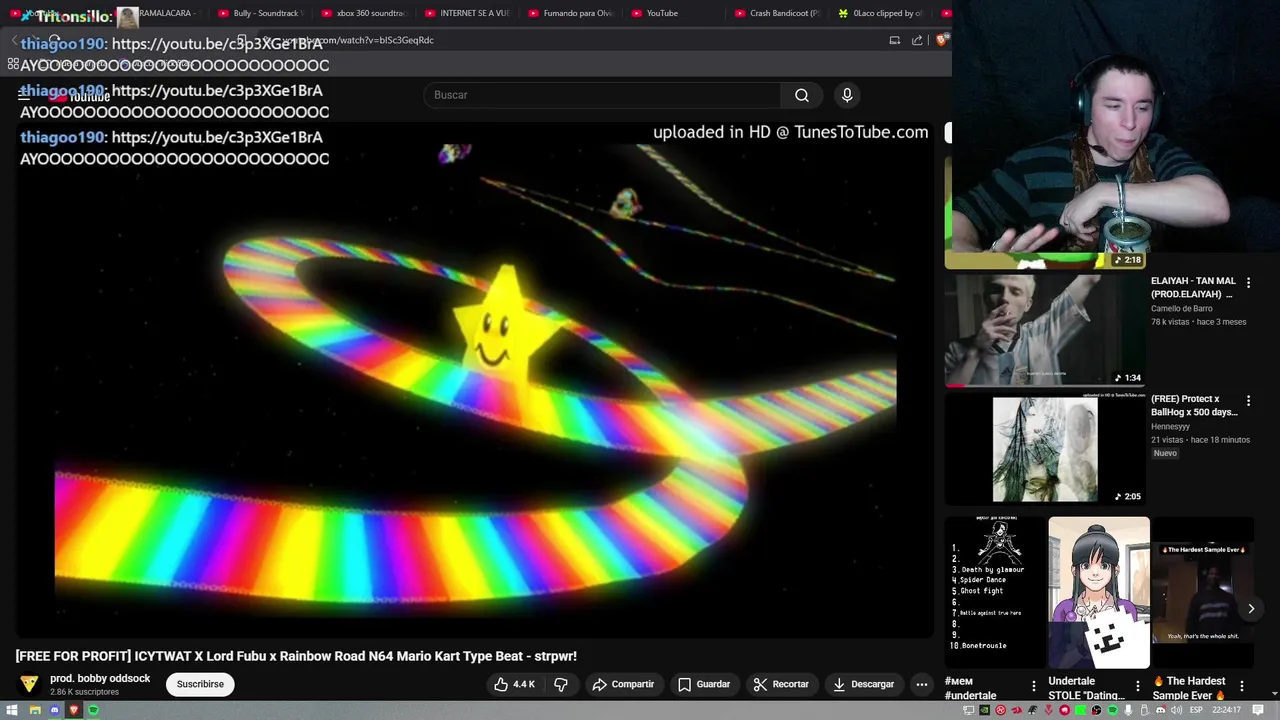Click the Compartir button
This screenshot has width=1280, height=720.
tap(622, 684)
